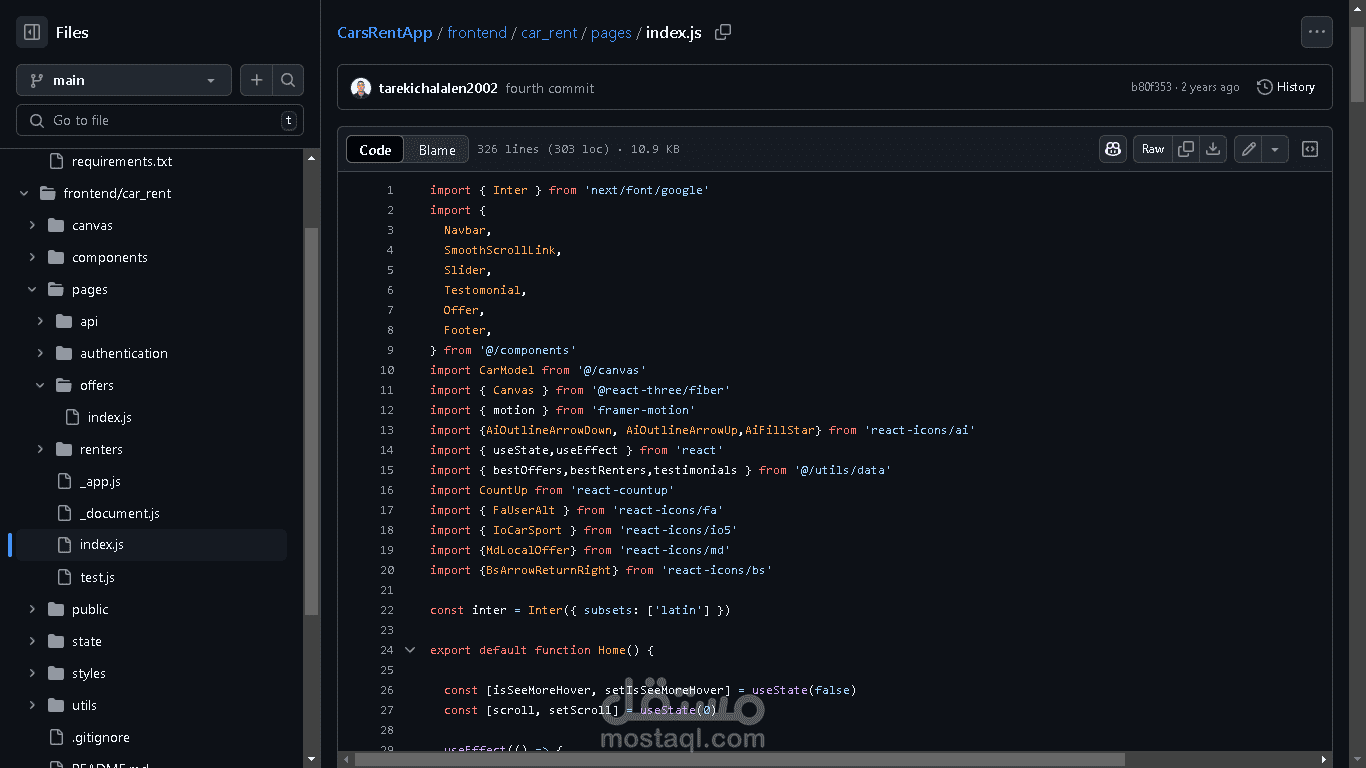
Task: Click line number 16
Action: [387, 490]
